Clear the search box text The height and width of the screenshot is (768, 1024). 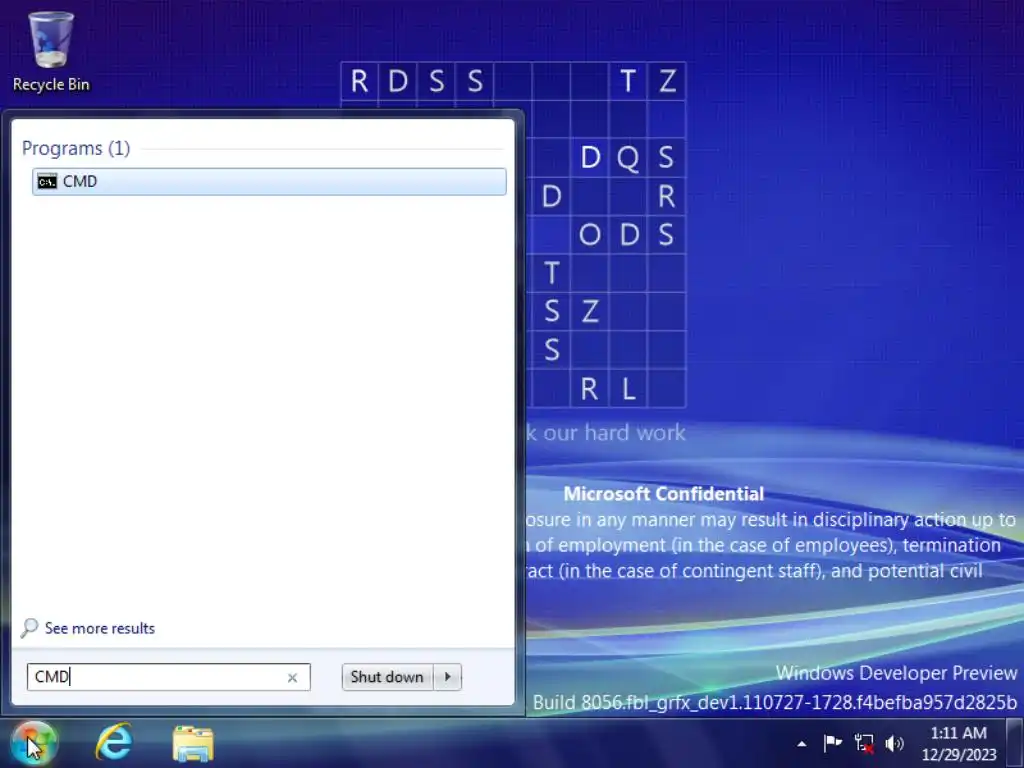pyautogui.click(x=293, y=678)
